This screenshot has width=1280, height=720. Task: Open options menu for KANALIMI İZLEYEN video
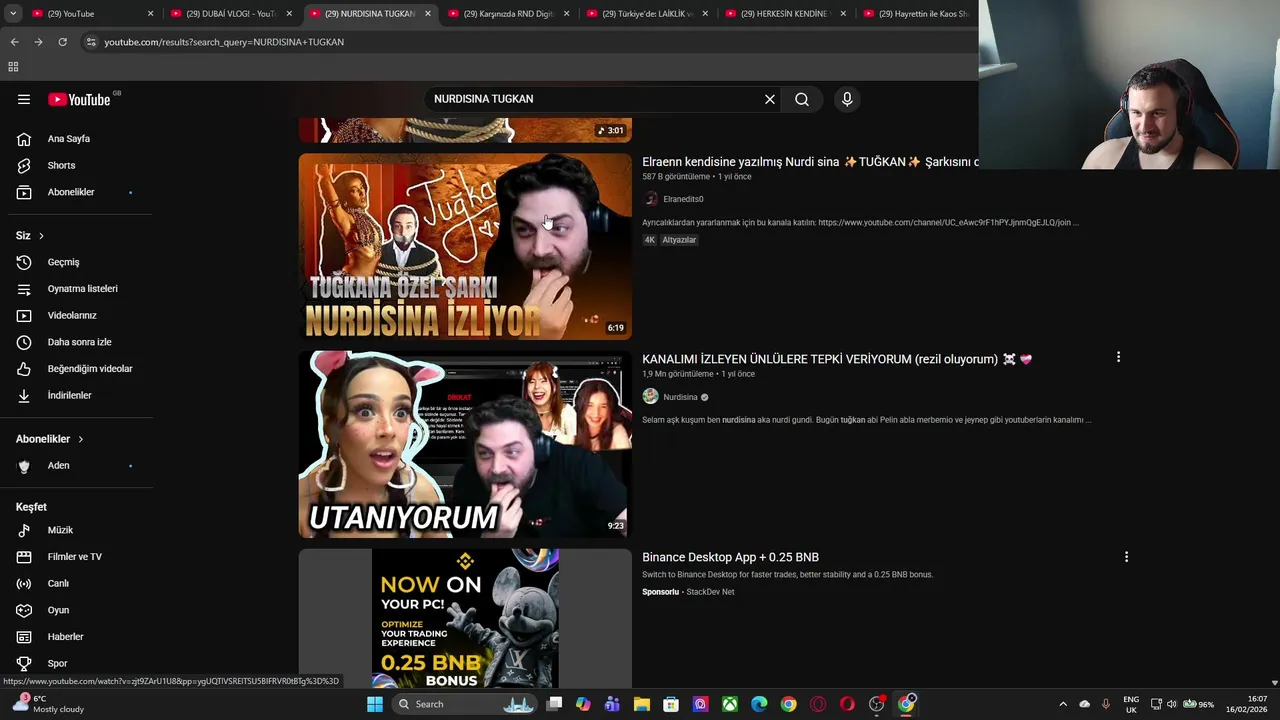[1118, 357]
